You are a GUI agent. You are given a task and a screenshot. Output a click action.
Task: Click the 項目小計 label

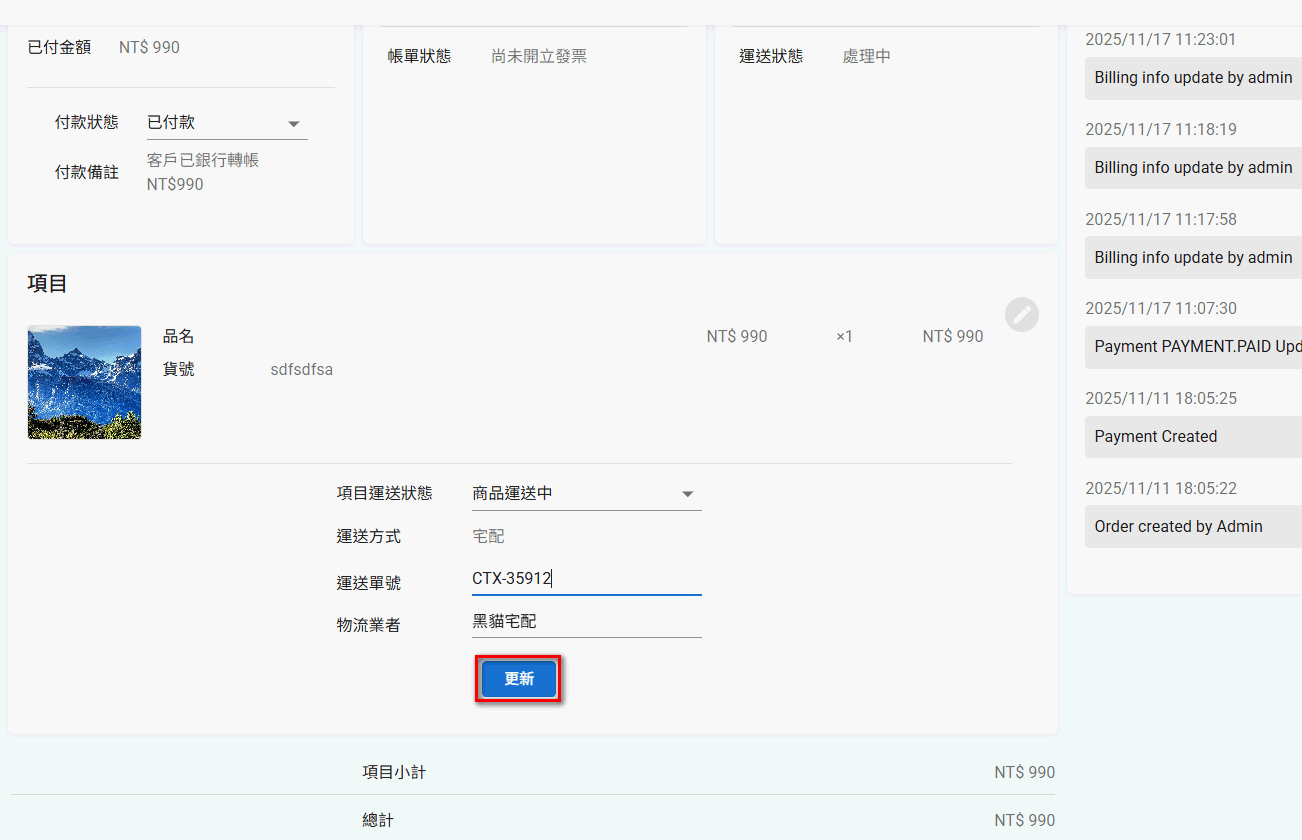[394, 773]
